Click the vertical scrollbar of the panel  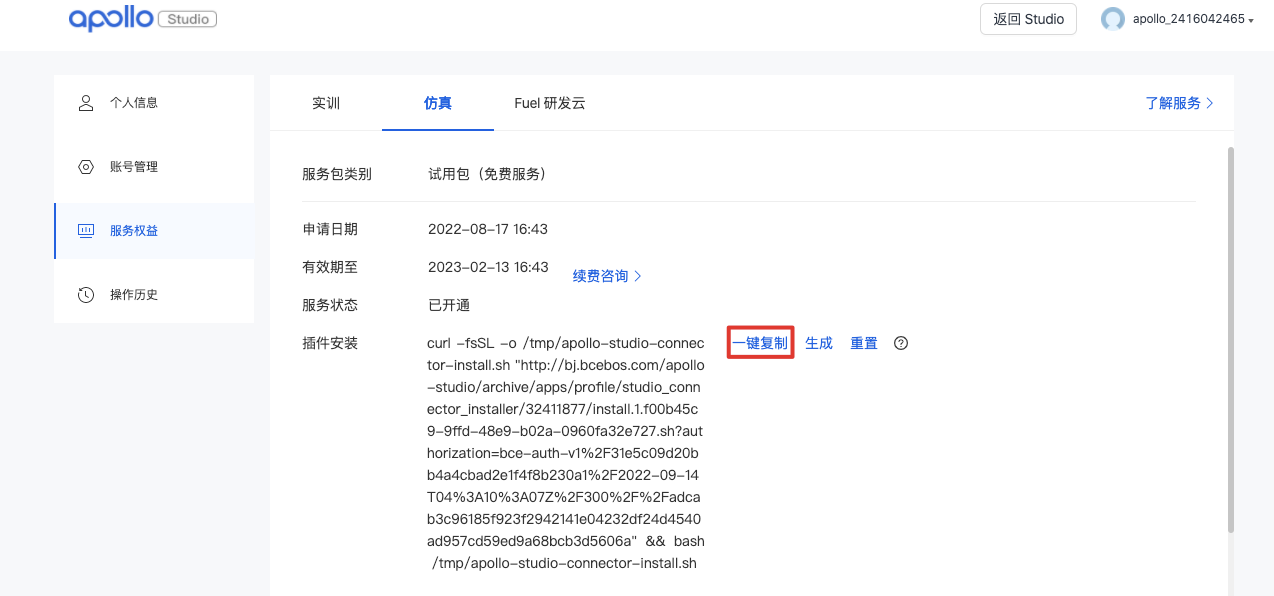click(x=1230, y=340)
